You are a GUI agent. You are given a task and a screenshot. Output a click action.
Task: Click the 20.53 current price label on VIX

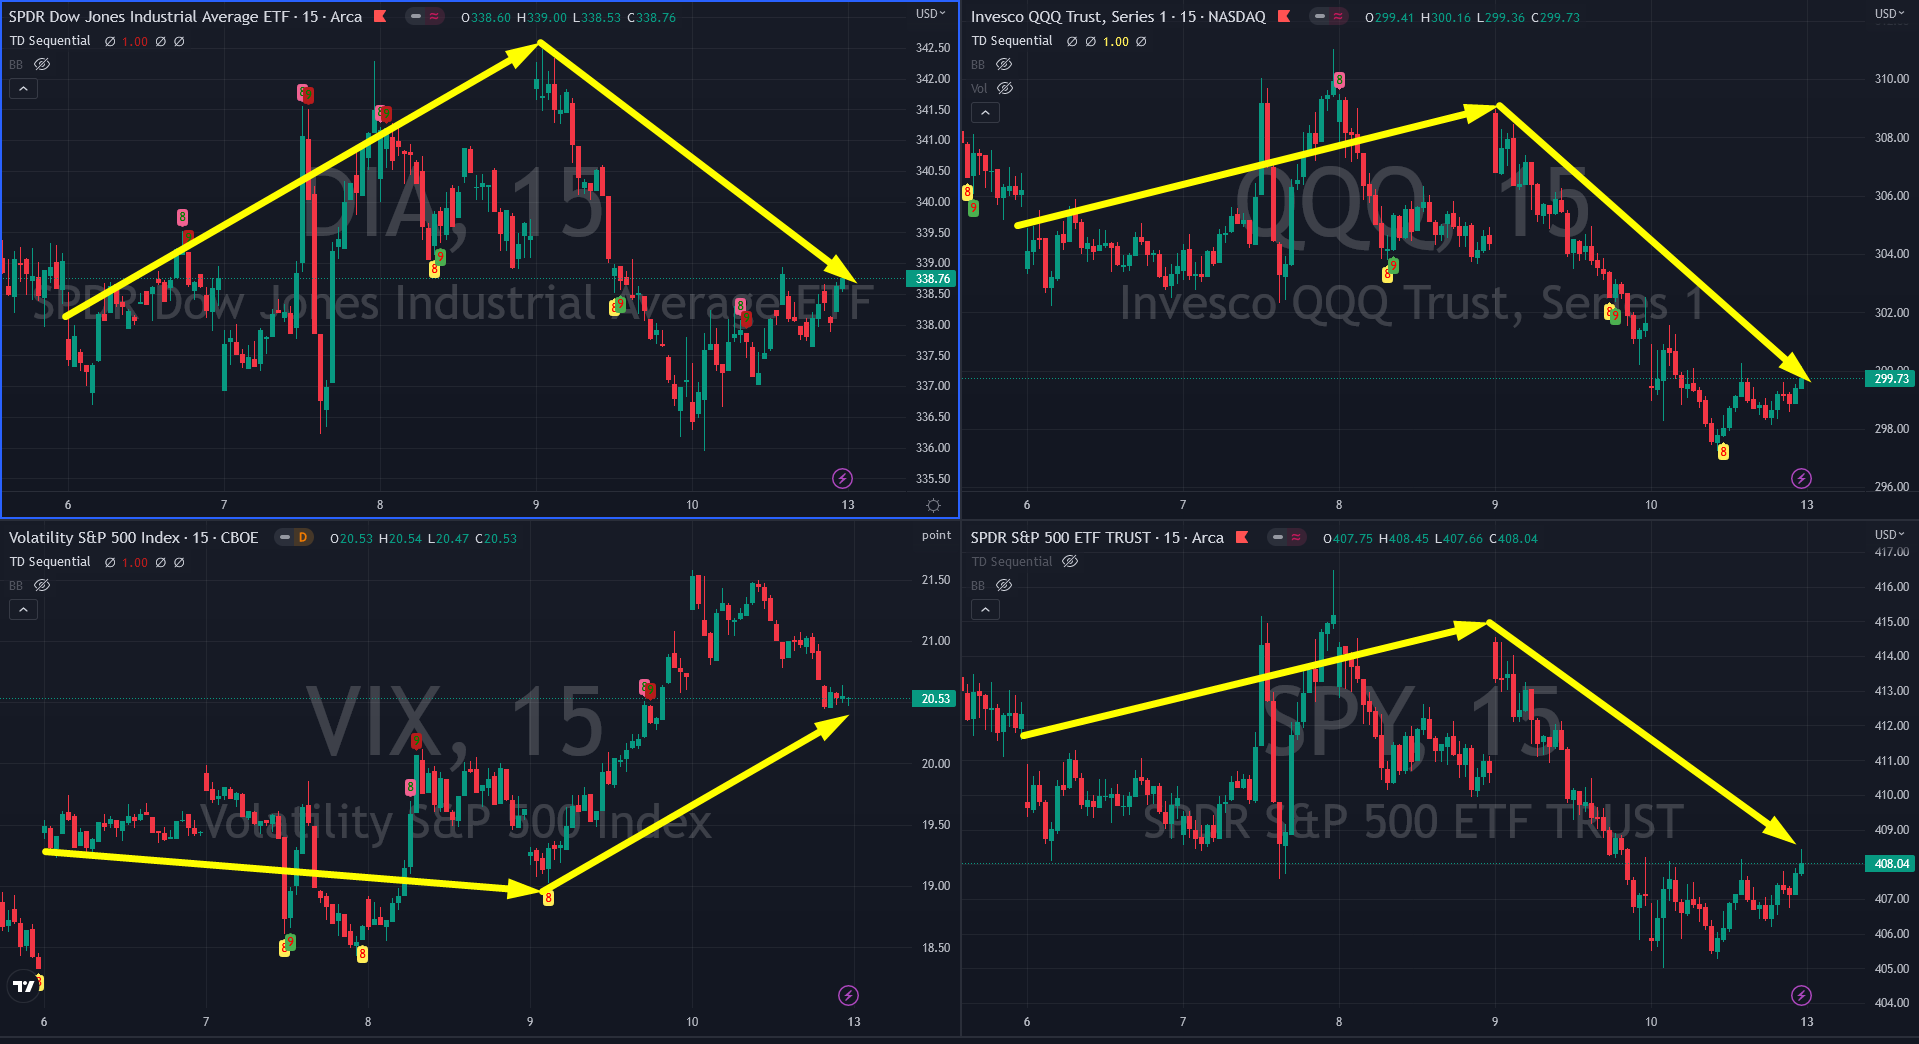pyautogui.click(x=935, y=699)
